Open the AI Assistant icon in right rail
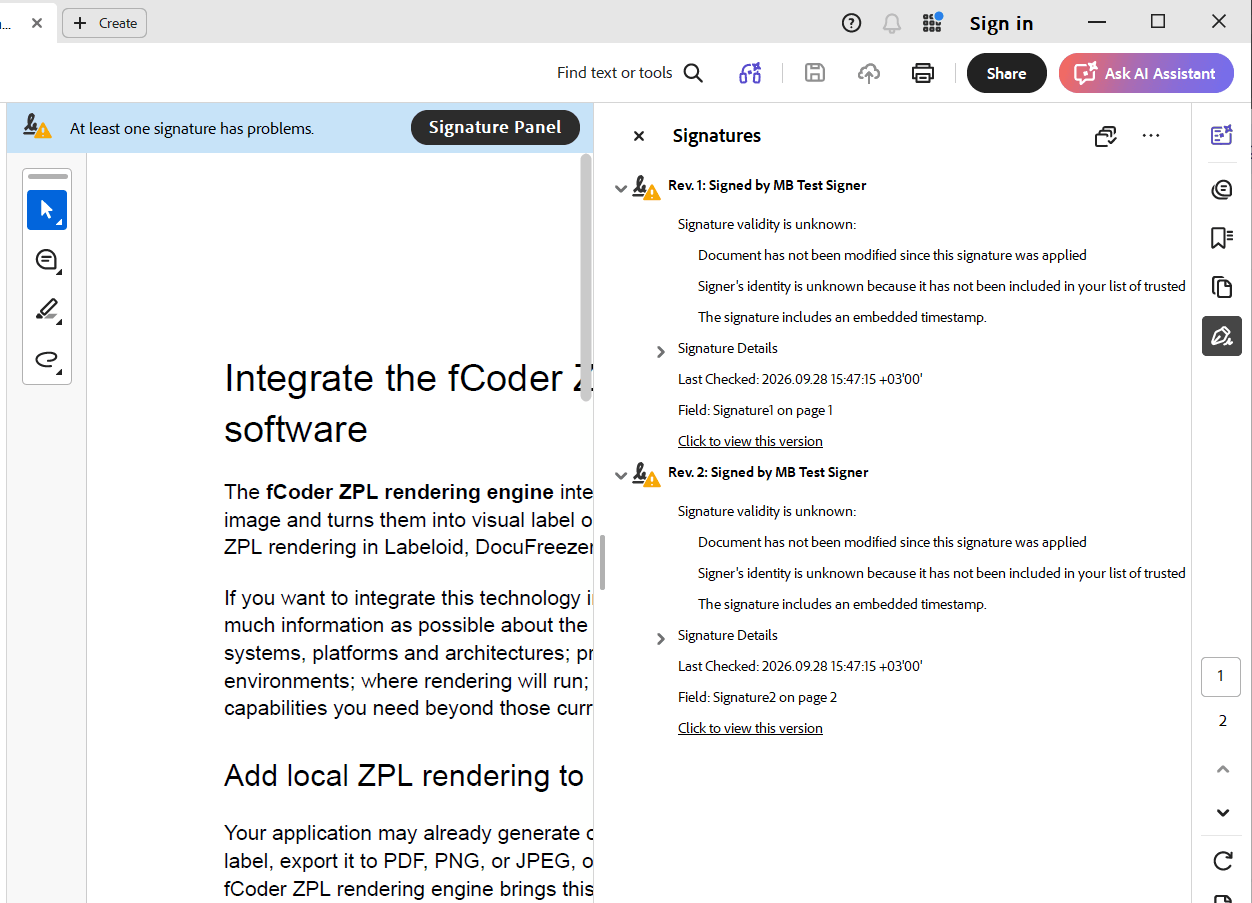Screen dimensions: 1252x903 1221,136
